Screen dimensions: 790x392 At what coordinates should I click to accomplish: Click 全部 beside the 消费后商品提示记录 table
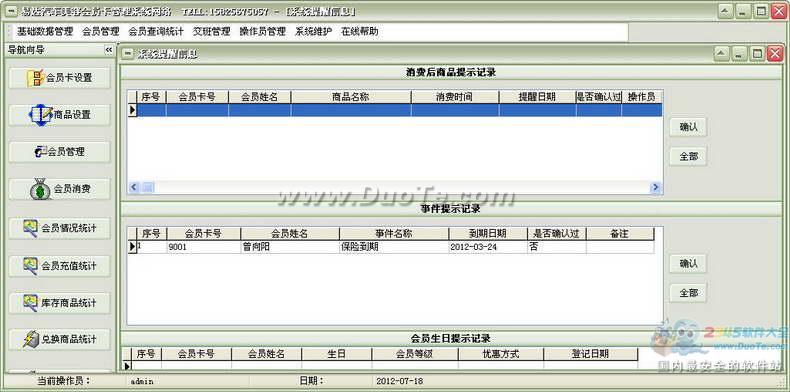coord(688,156)
